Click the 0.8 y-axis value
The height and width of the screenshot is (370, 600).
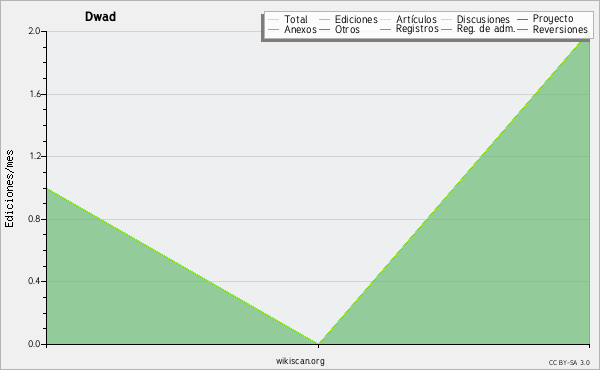[34, 219]
